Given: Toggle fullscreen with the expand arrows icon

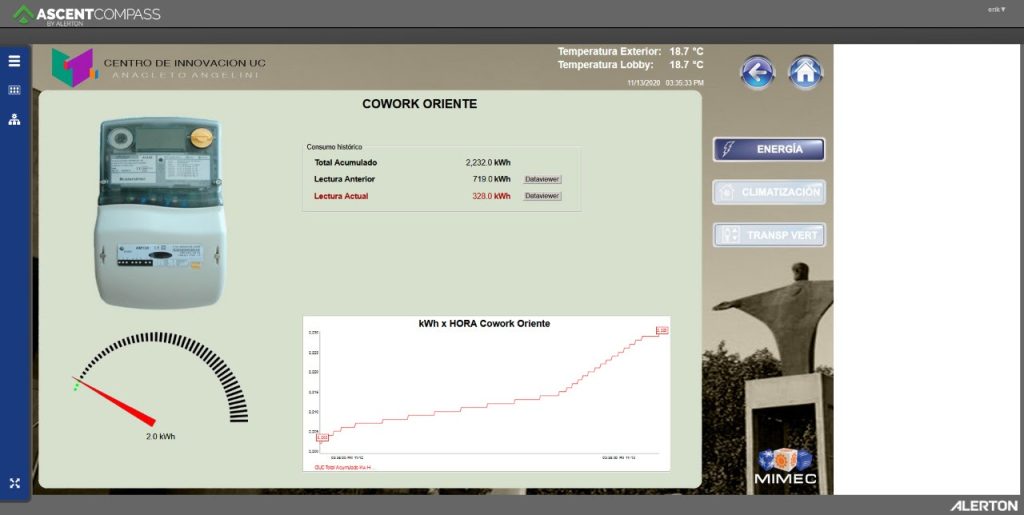Looking at the screenshot, I should [x=14, y=483].
